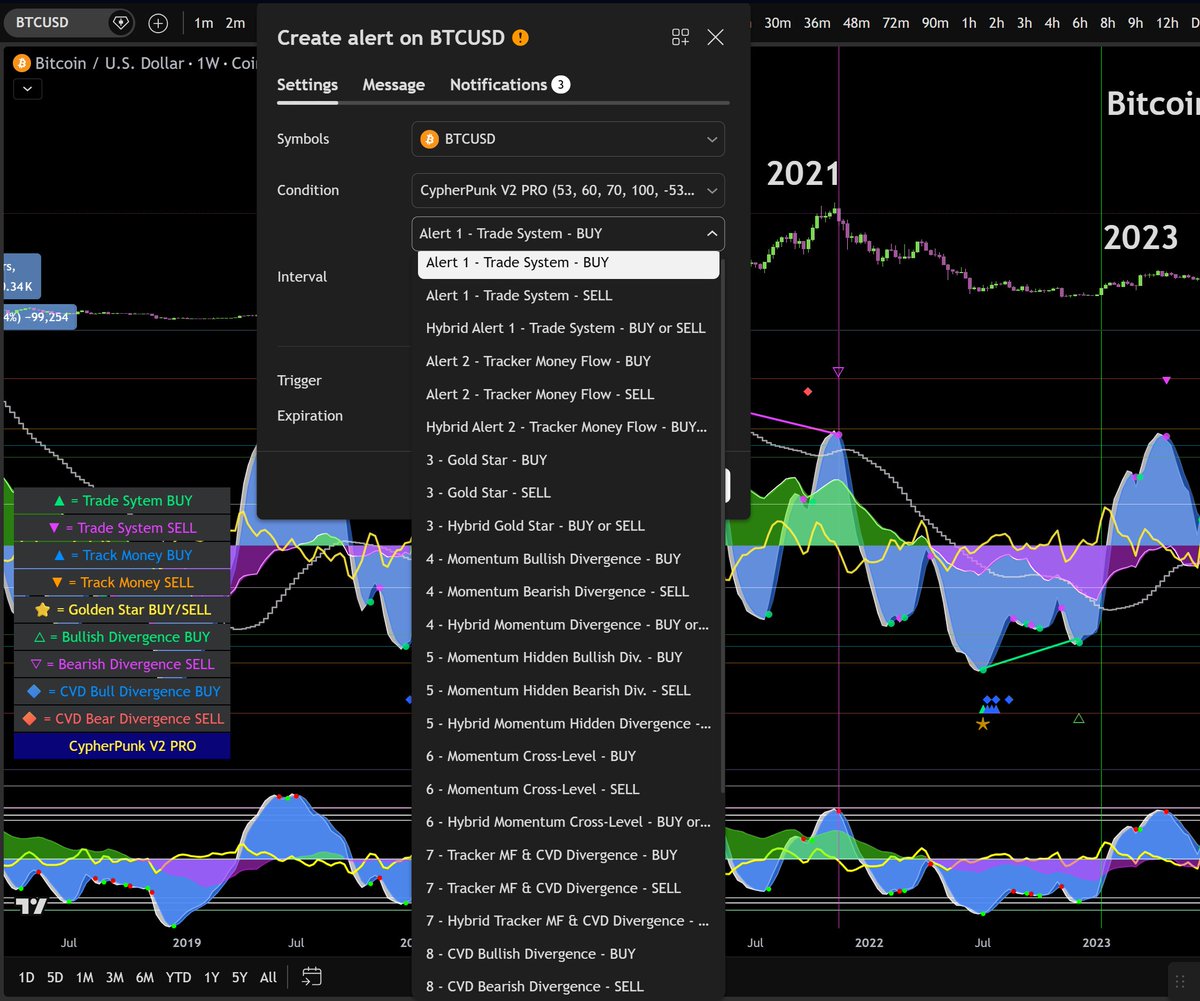Select the 1M date range

click(85, 977)
